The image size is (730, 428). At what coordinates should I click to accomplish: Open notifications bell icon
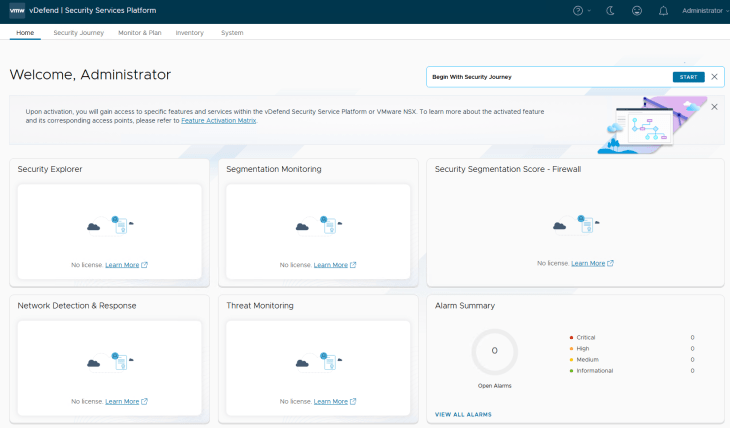[664, 10]
